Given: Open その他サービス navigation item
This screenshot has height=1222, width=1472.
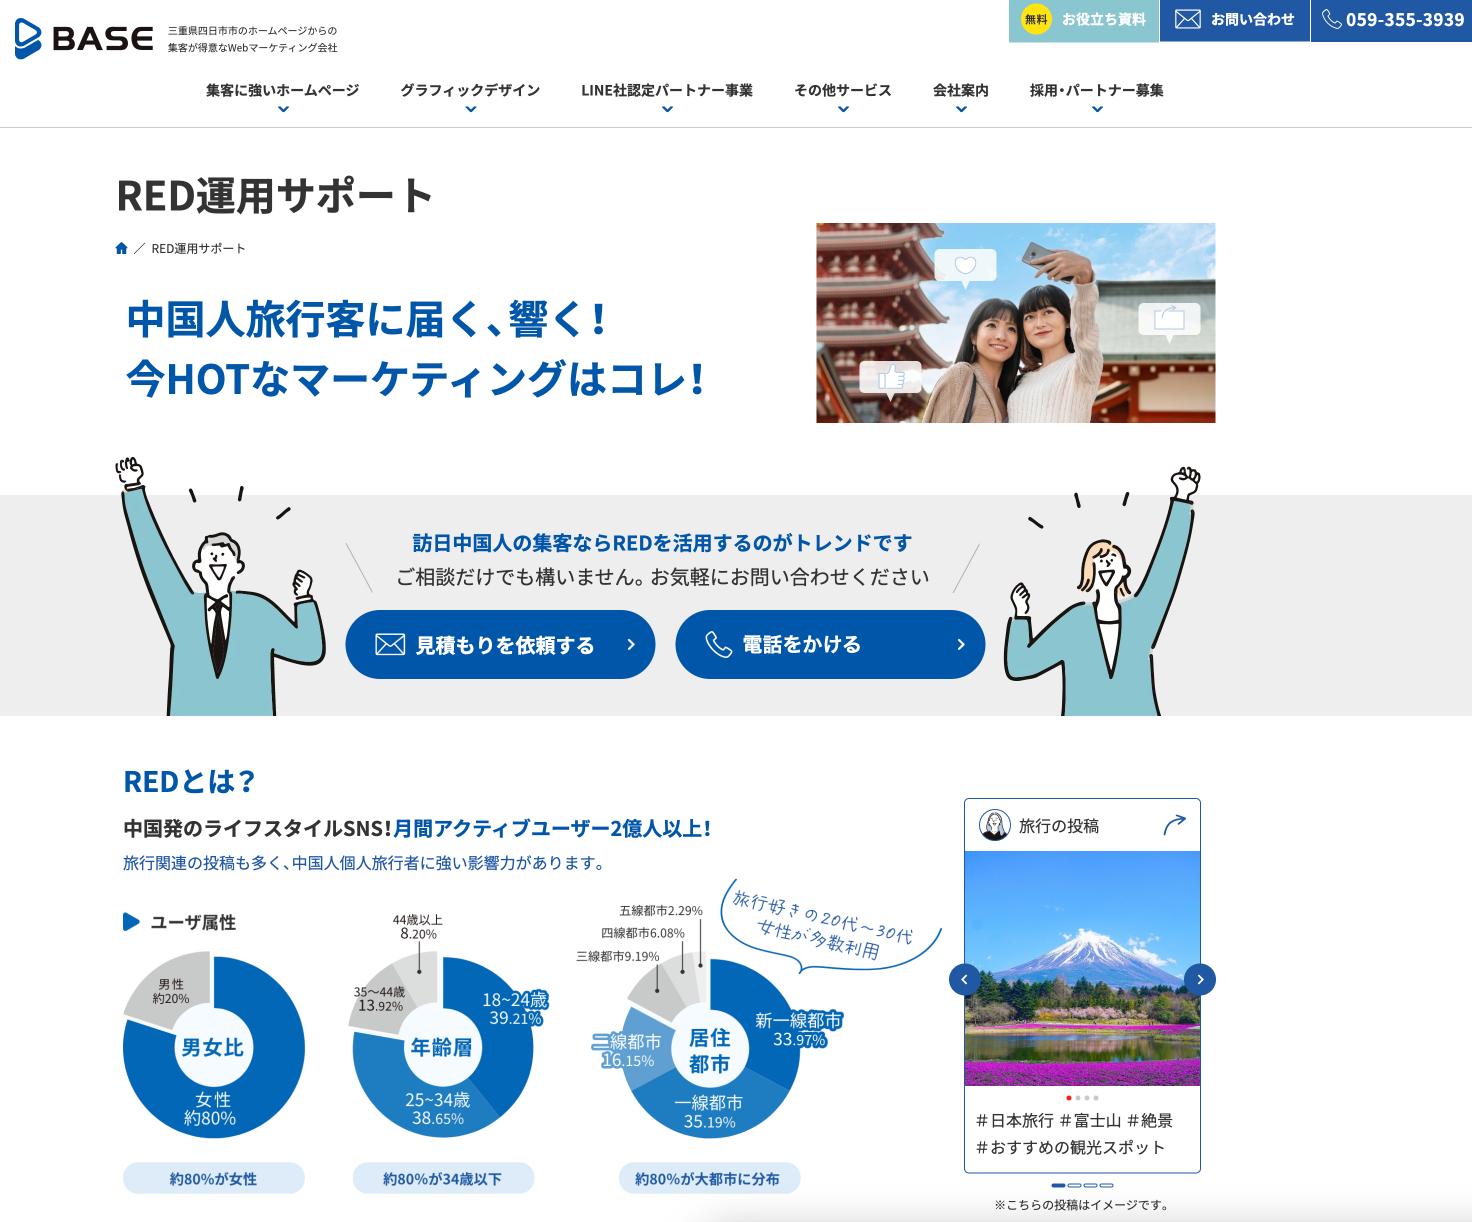Looking at the screenshot, I should click(x=843, y=90).
